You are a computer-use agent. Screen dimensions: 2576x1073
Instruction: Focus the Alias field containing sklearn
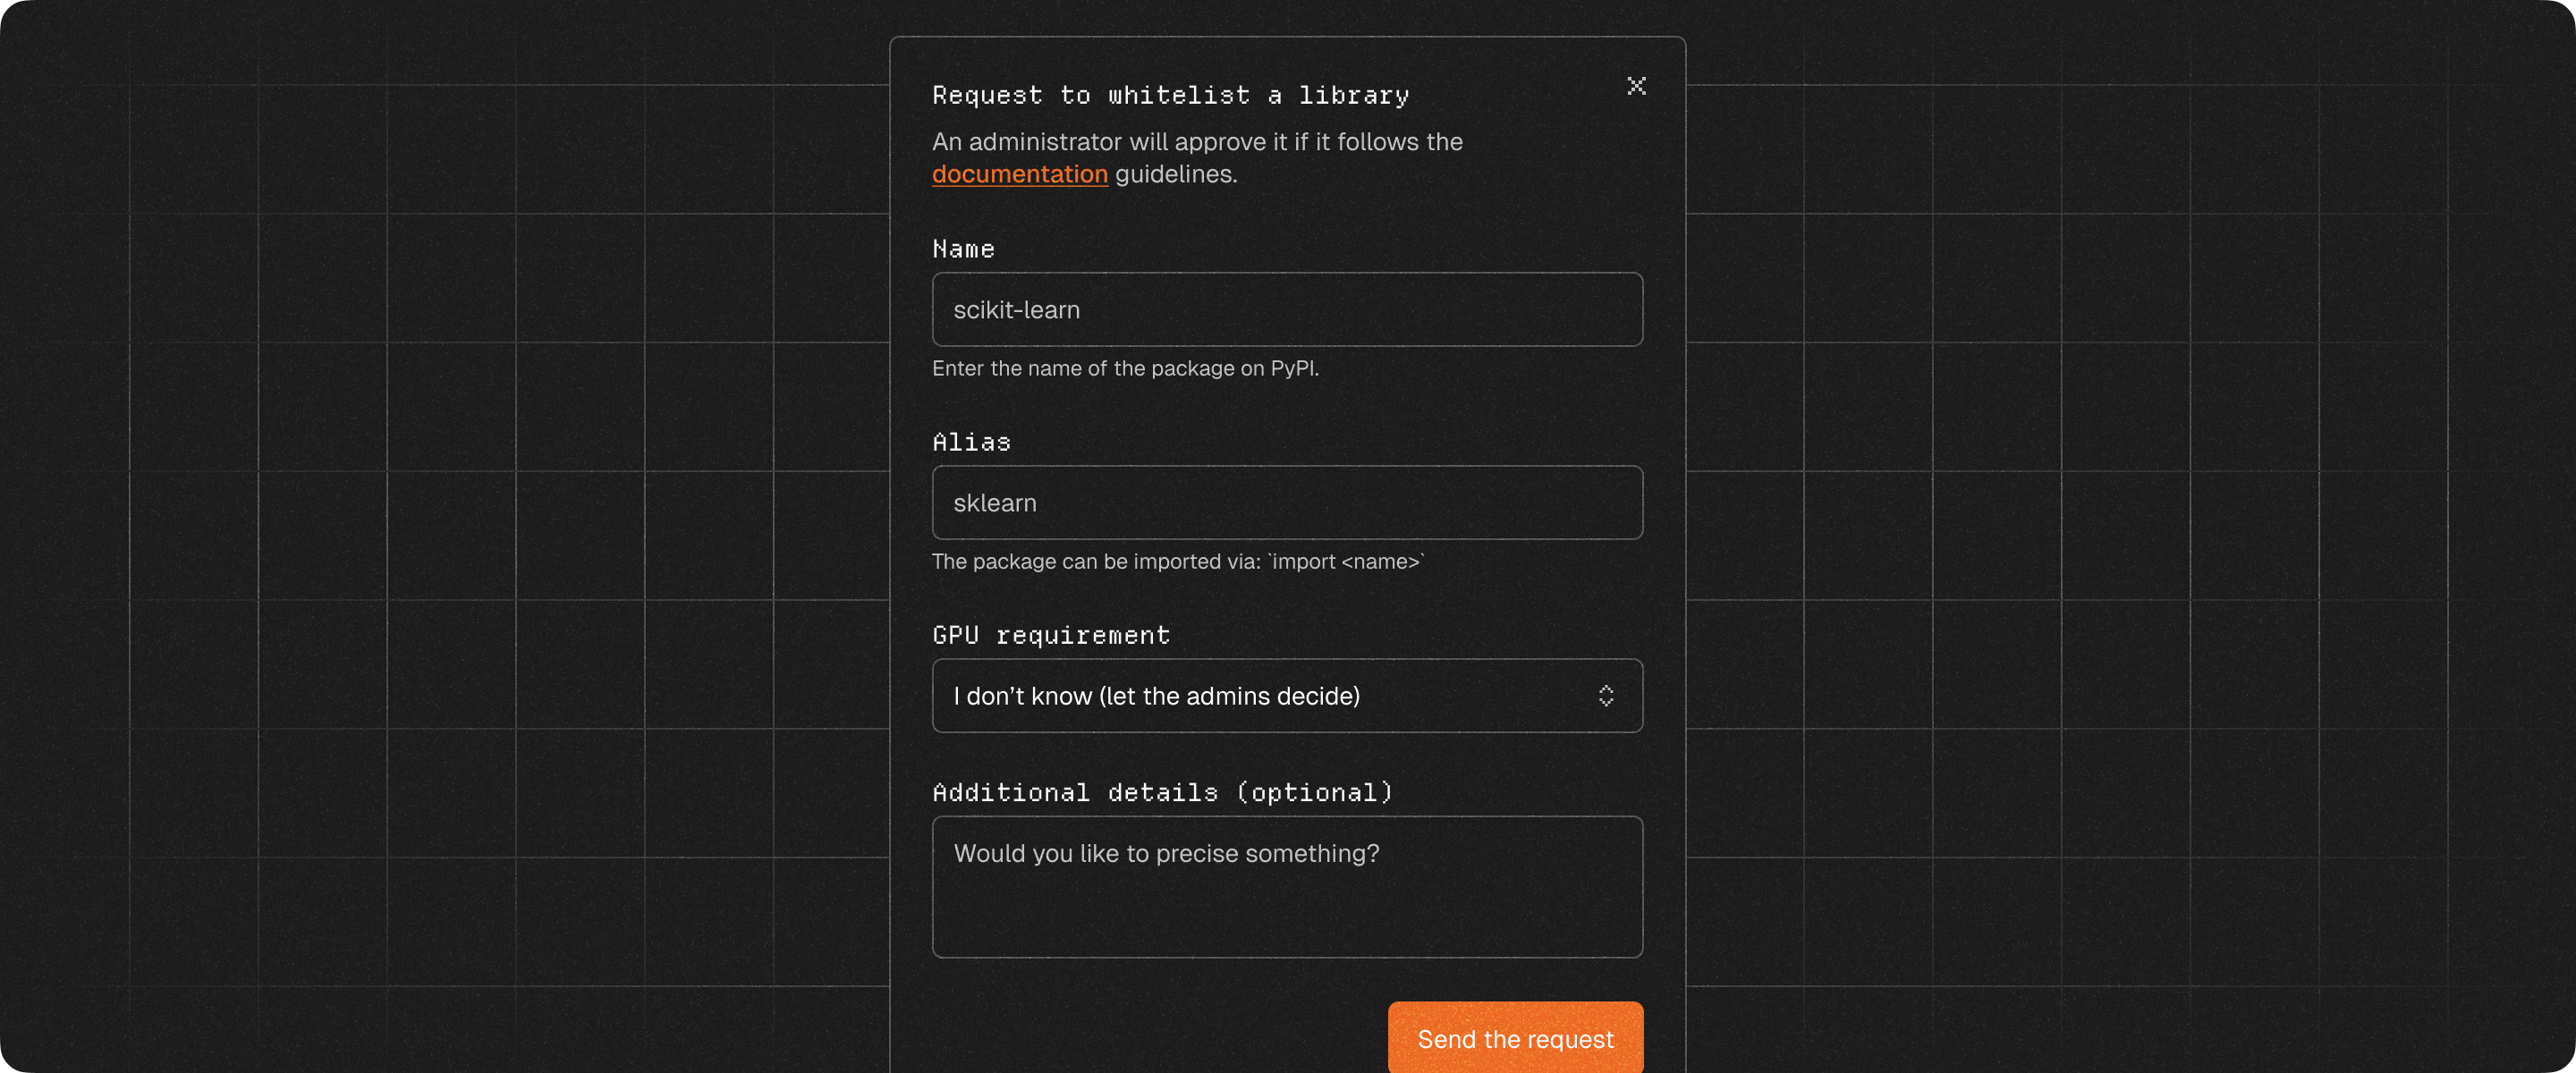coord(1286,503)
